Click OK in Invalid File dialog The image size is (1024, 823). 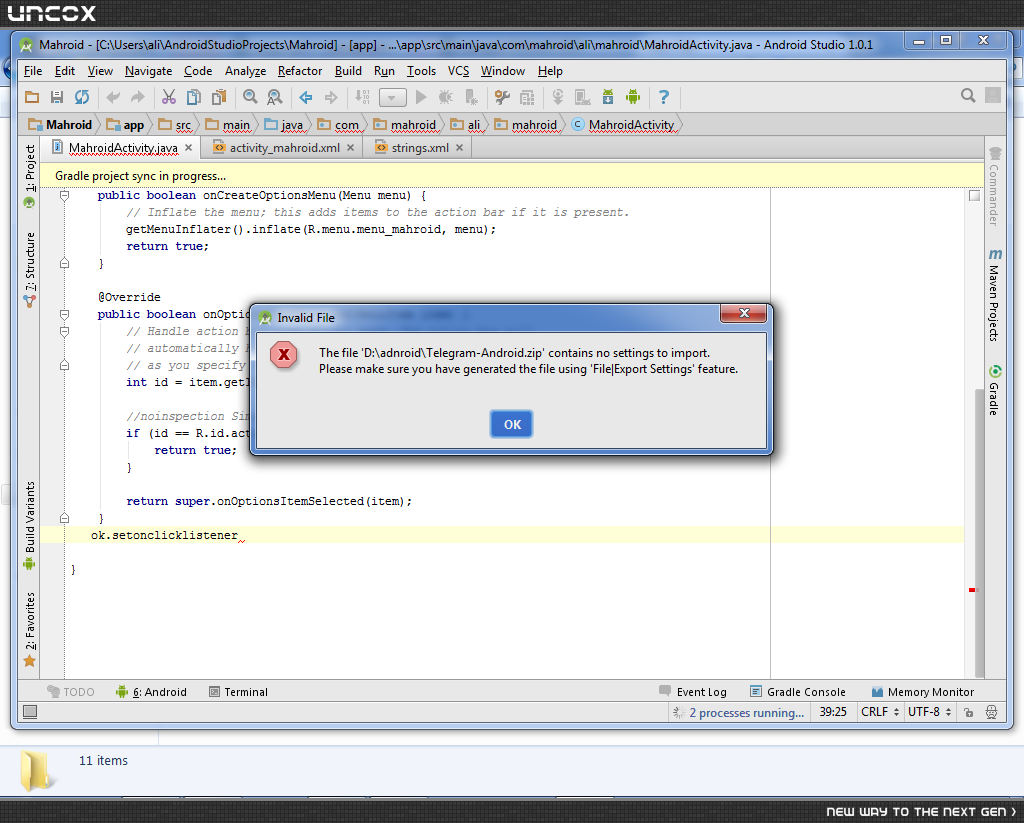coord(511,425)
